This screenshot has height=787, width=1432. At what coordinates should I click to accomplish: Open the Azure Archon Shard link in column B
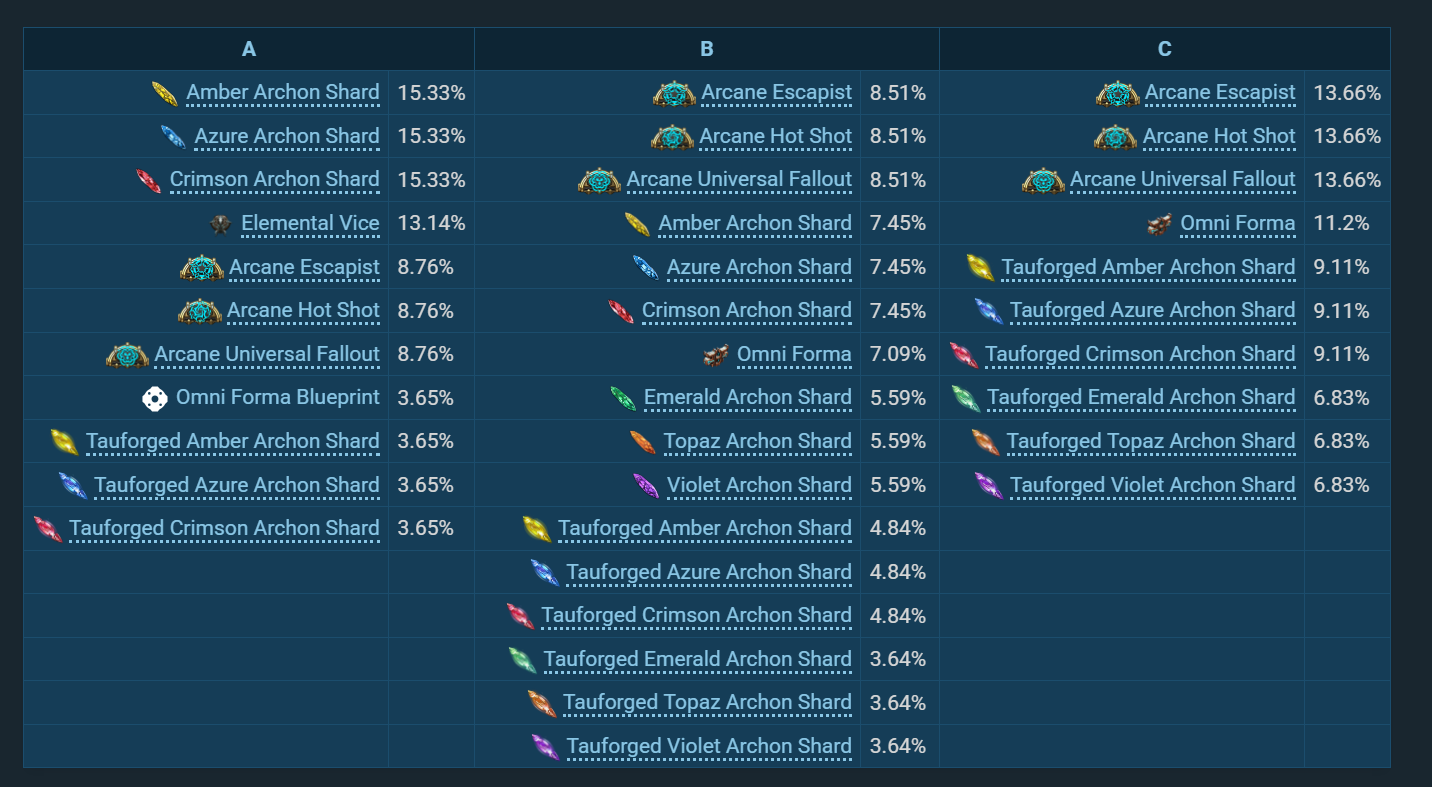(x=759, y=267)
